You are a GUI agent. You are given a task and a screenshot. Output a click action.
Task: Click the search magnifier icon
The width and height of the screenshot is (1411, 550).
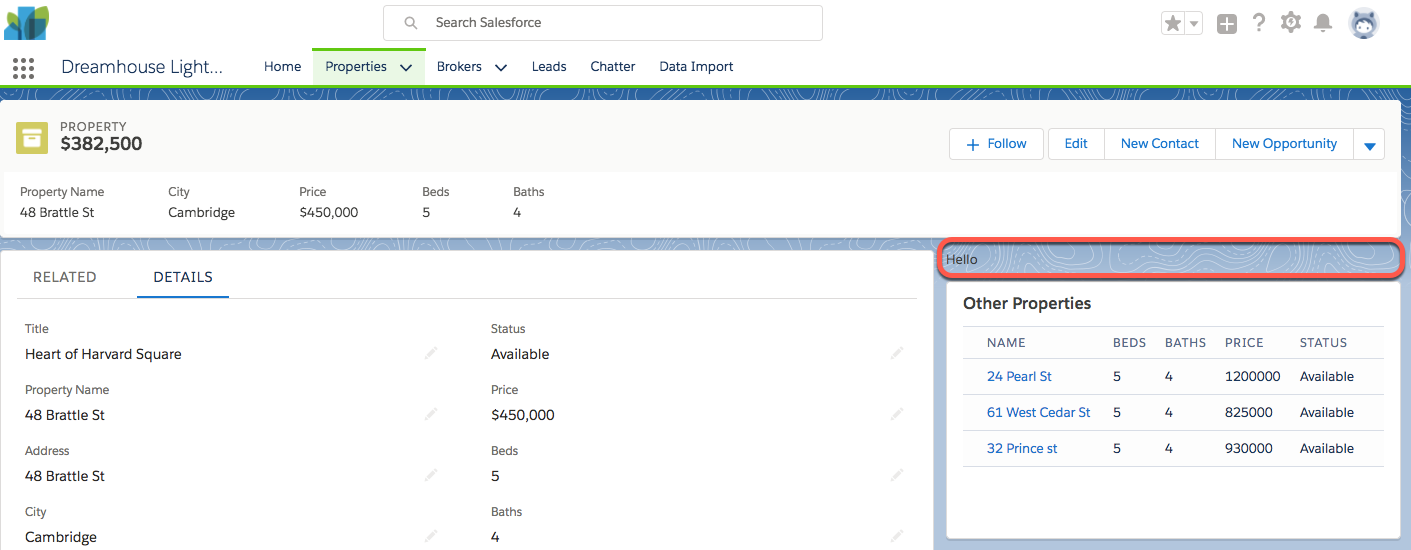point(411,23)
